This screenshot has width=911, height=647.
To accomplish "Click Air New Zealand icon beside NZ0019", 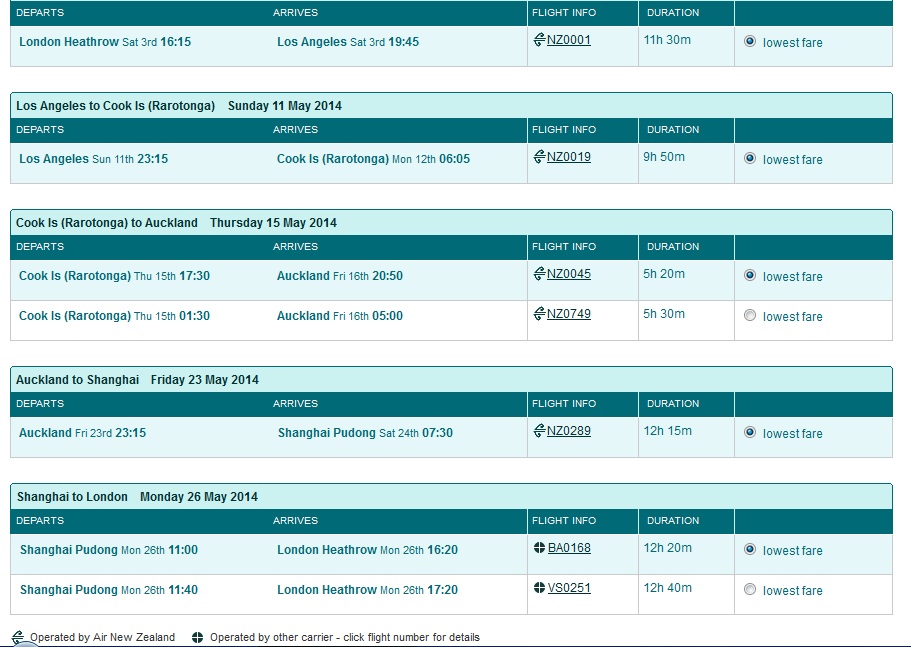I will (539, 156).
